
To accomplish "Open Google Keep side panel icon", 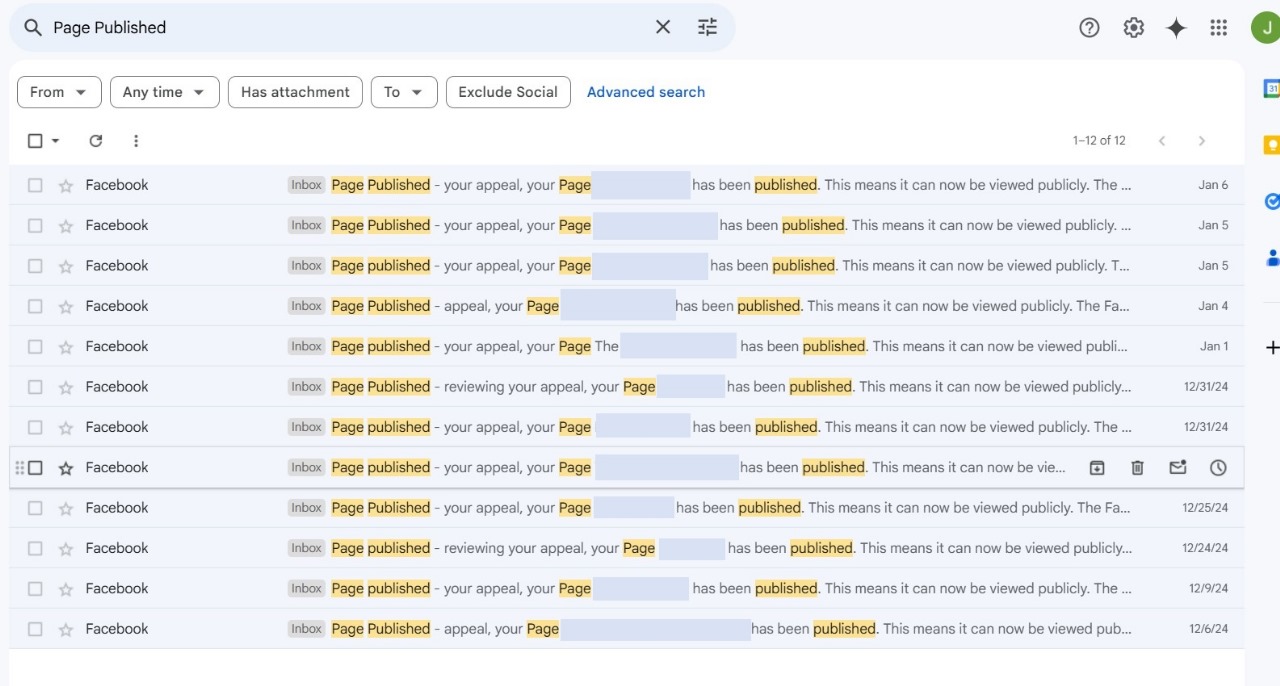I will point(1272,145).
